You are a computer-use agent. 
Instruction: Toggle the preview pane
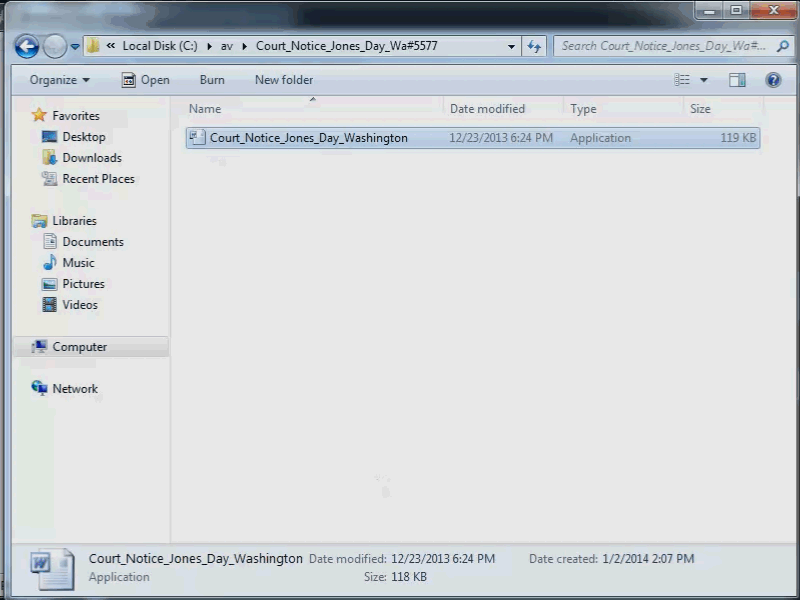pyautogui.click(x=737, y=80)
